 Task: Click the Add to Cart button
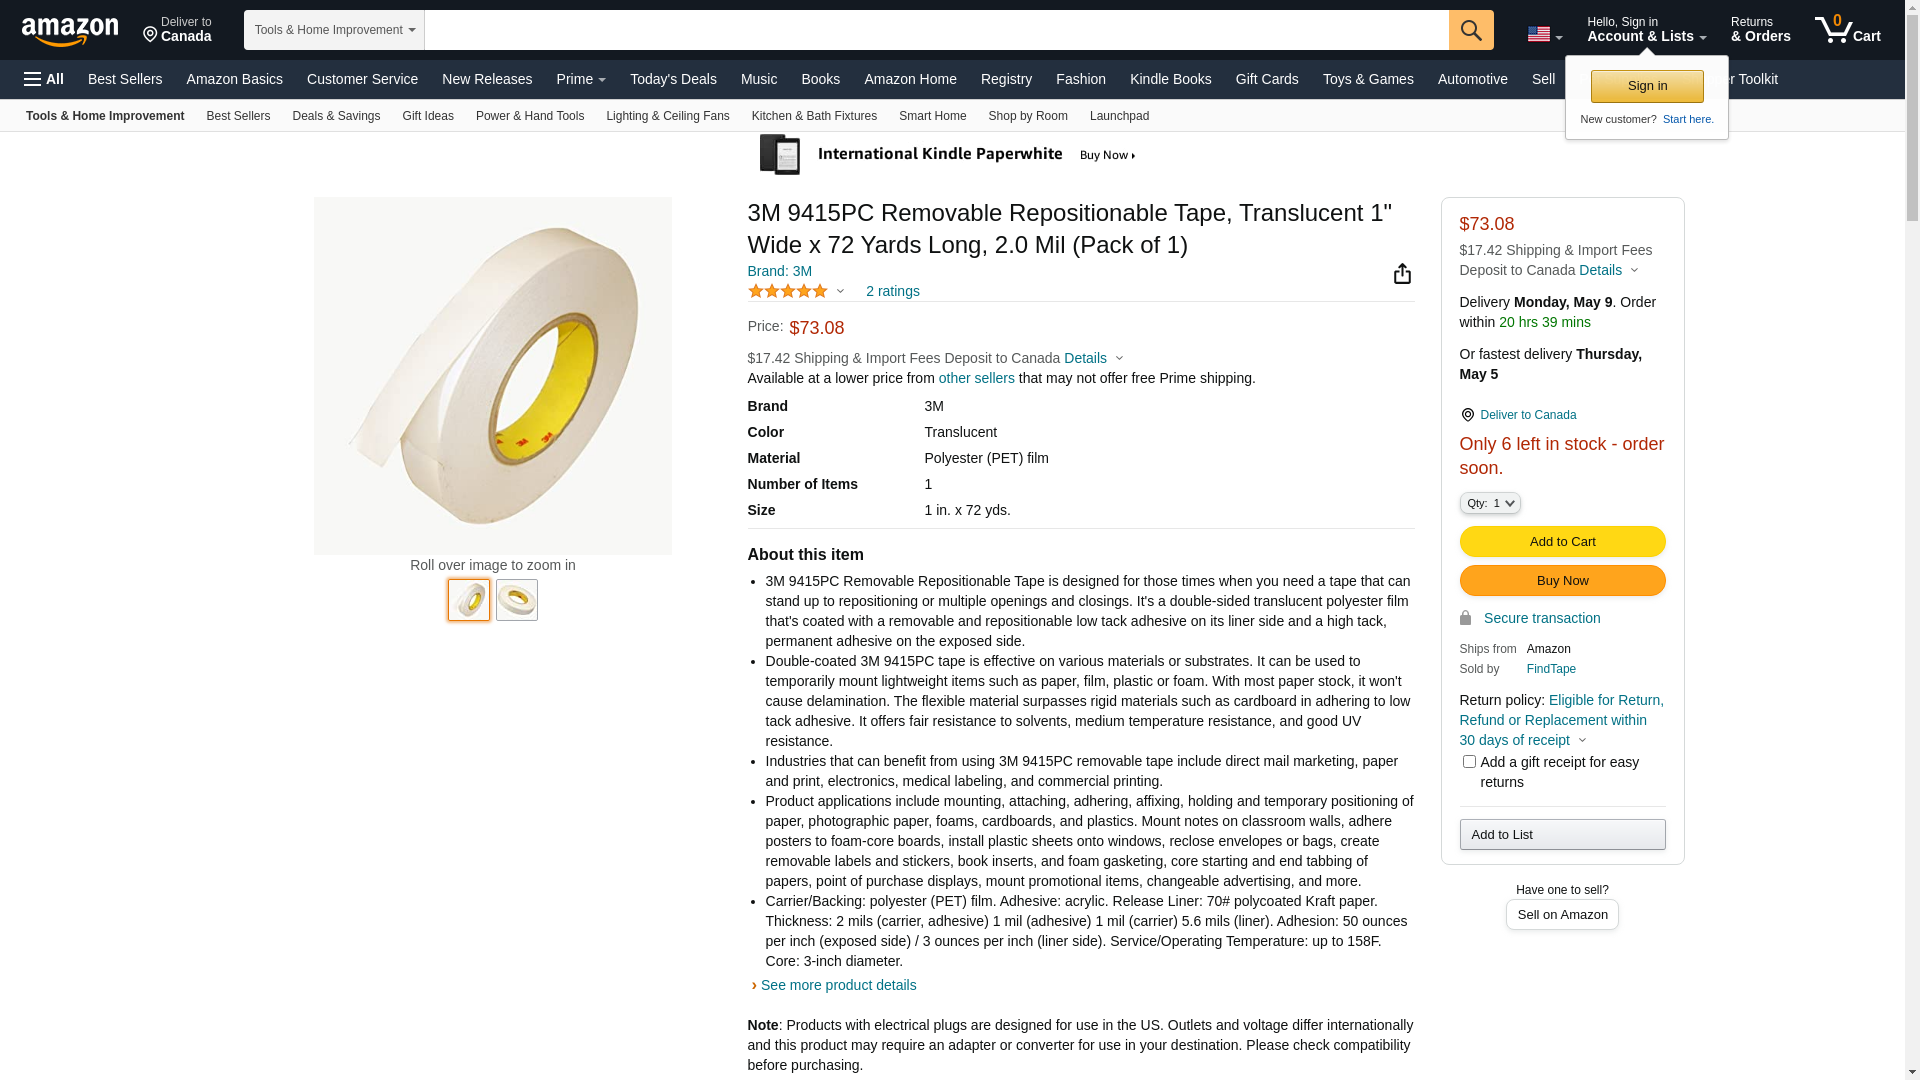tap(1562, 542)
